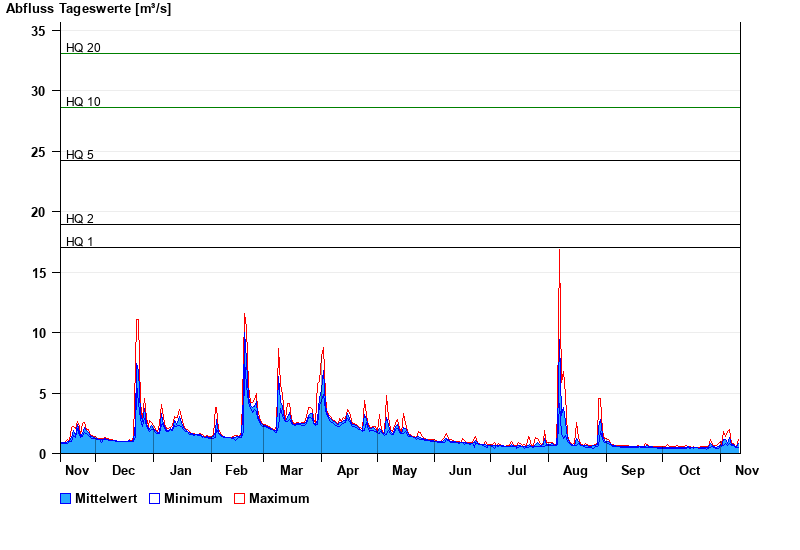Image resolution: width=800 pixels, height=550 pixels.
Task: Select the Aug month label on axis
Action: coord(576,470)
